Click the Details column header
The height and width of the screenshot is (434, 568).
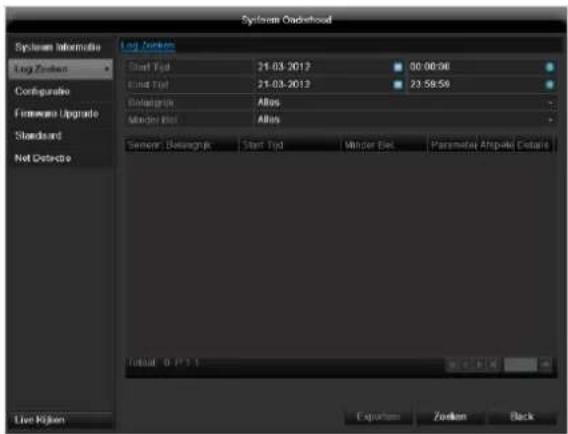pyautogui.click(x=533, y=145)
